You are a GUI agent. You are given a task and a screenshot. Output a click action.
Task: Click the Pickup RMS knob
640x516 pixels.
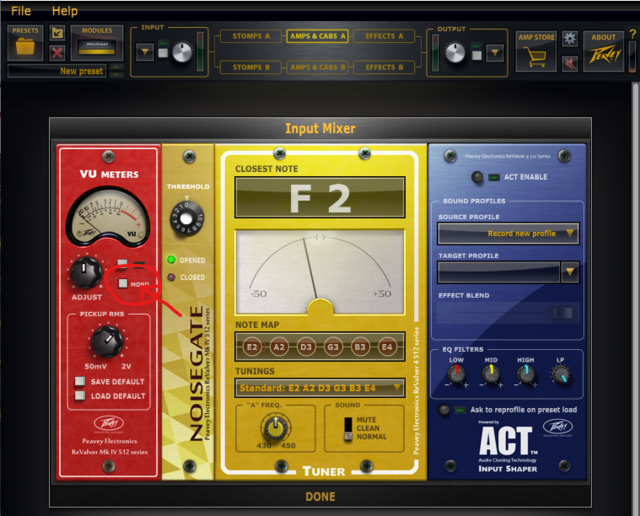pyautogui.click(x=107, y=342)
